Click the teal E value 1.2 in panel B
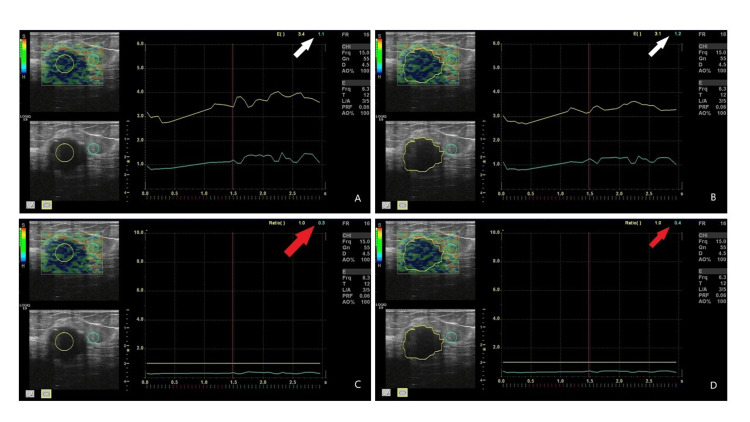This screenshot has height=422, width=750. 677,34
